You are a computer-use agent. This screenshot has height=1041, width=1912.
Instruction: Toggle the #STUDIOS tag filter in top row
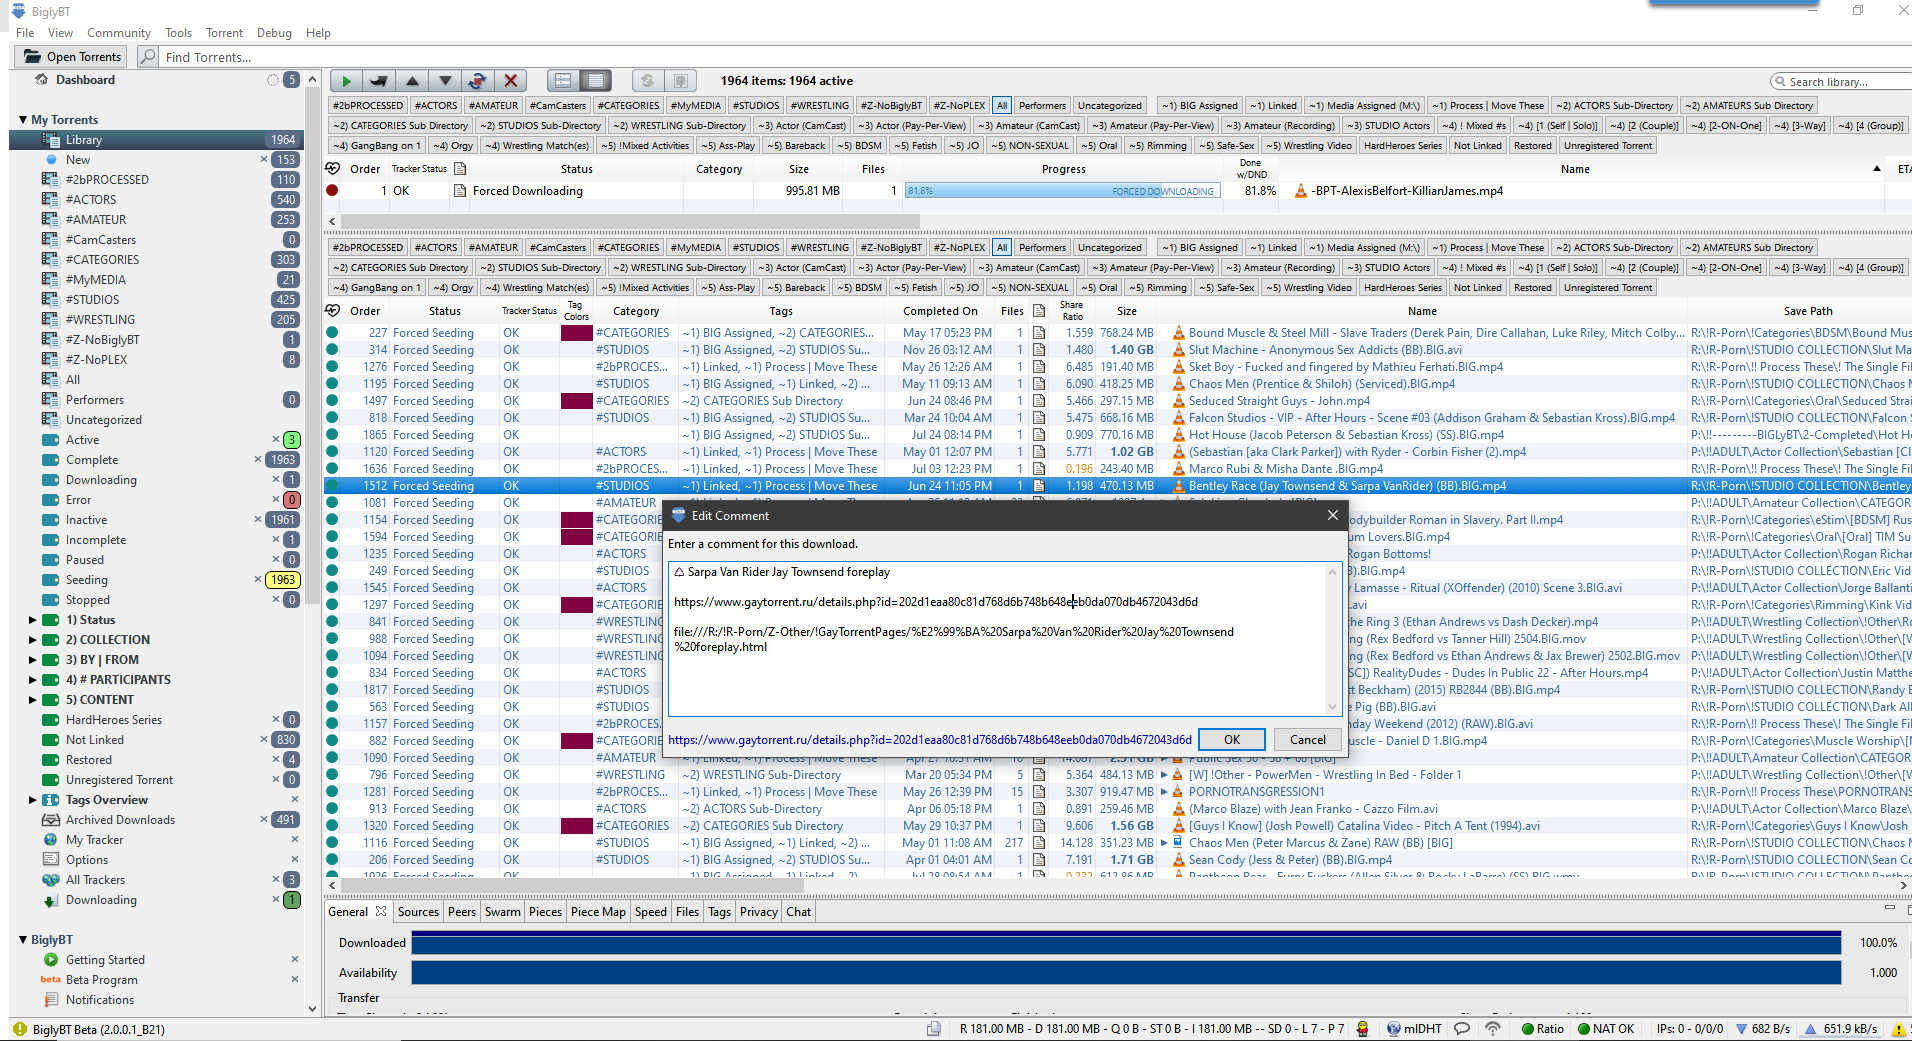(755, 105)
